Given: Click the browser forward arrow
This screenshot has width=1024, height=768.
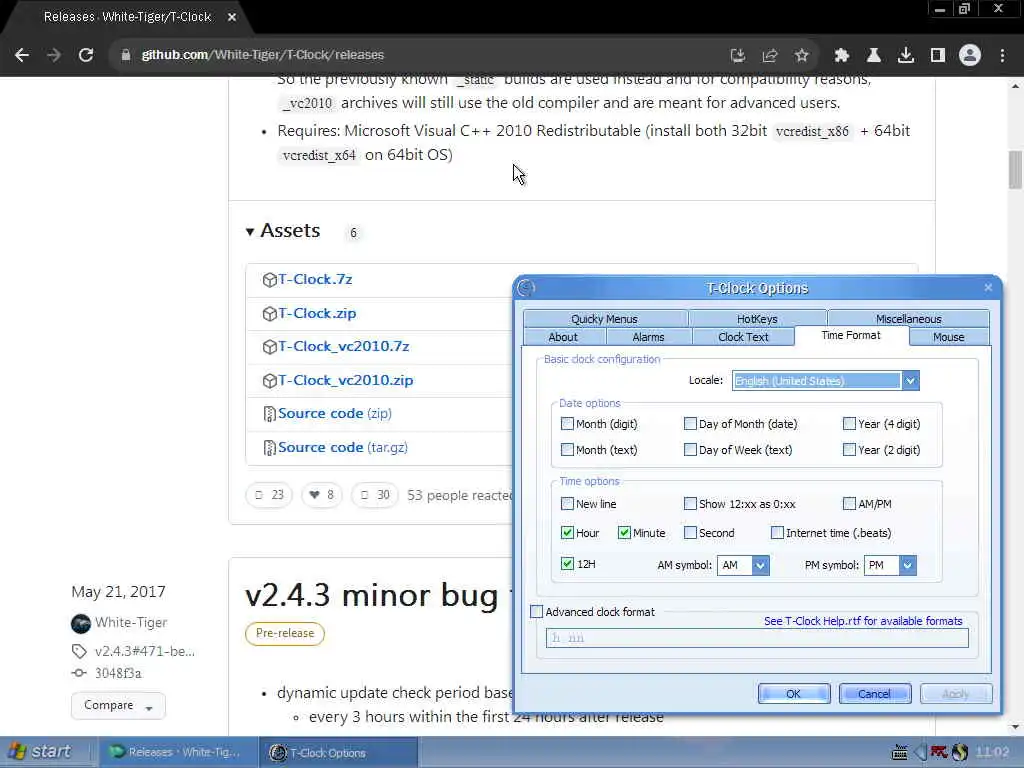Looking at the screenshot, I should pyautogui.click(x=54, y=55).
